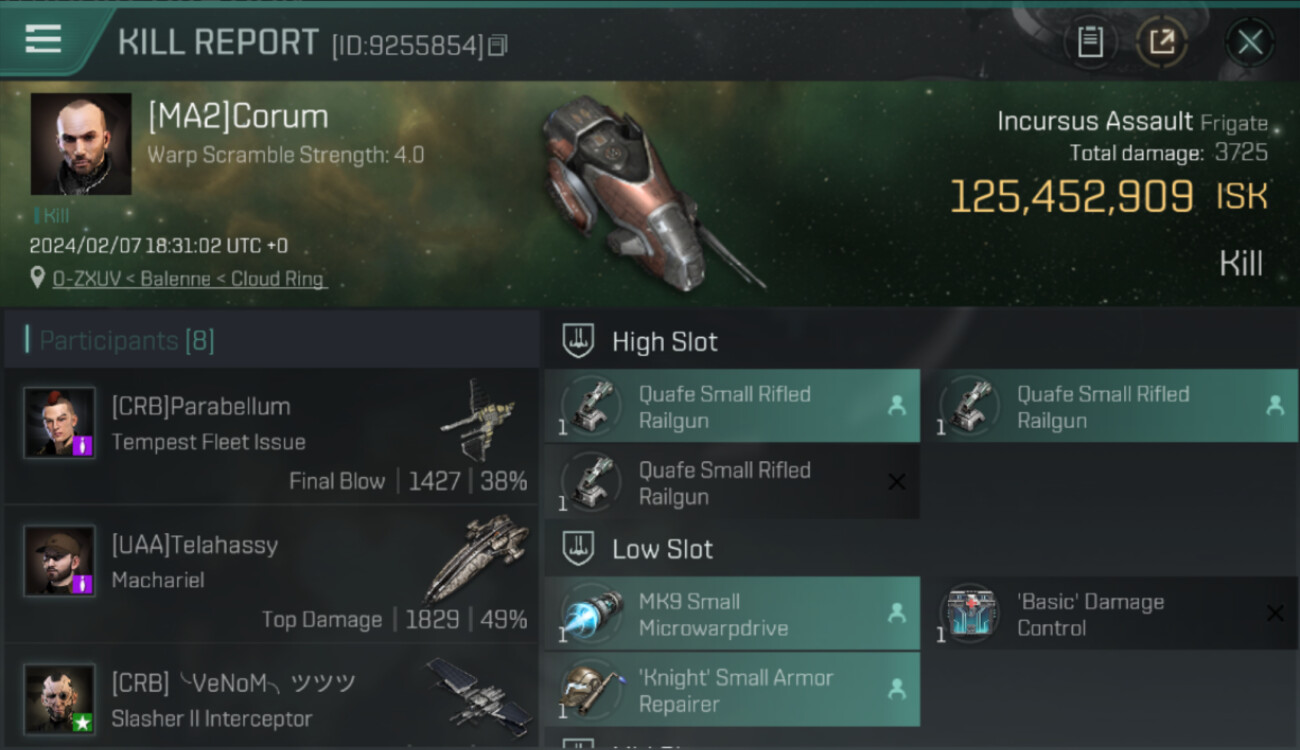The image size is (1300, 750).
Task: Select the first Quafe Small Rifled Railgun
Action: 732,406
